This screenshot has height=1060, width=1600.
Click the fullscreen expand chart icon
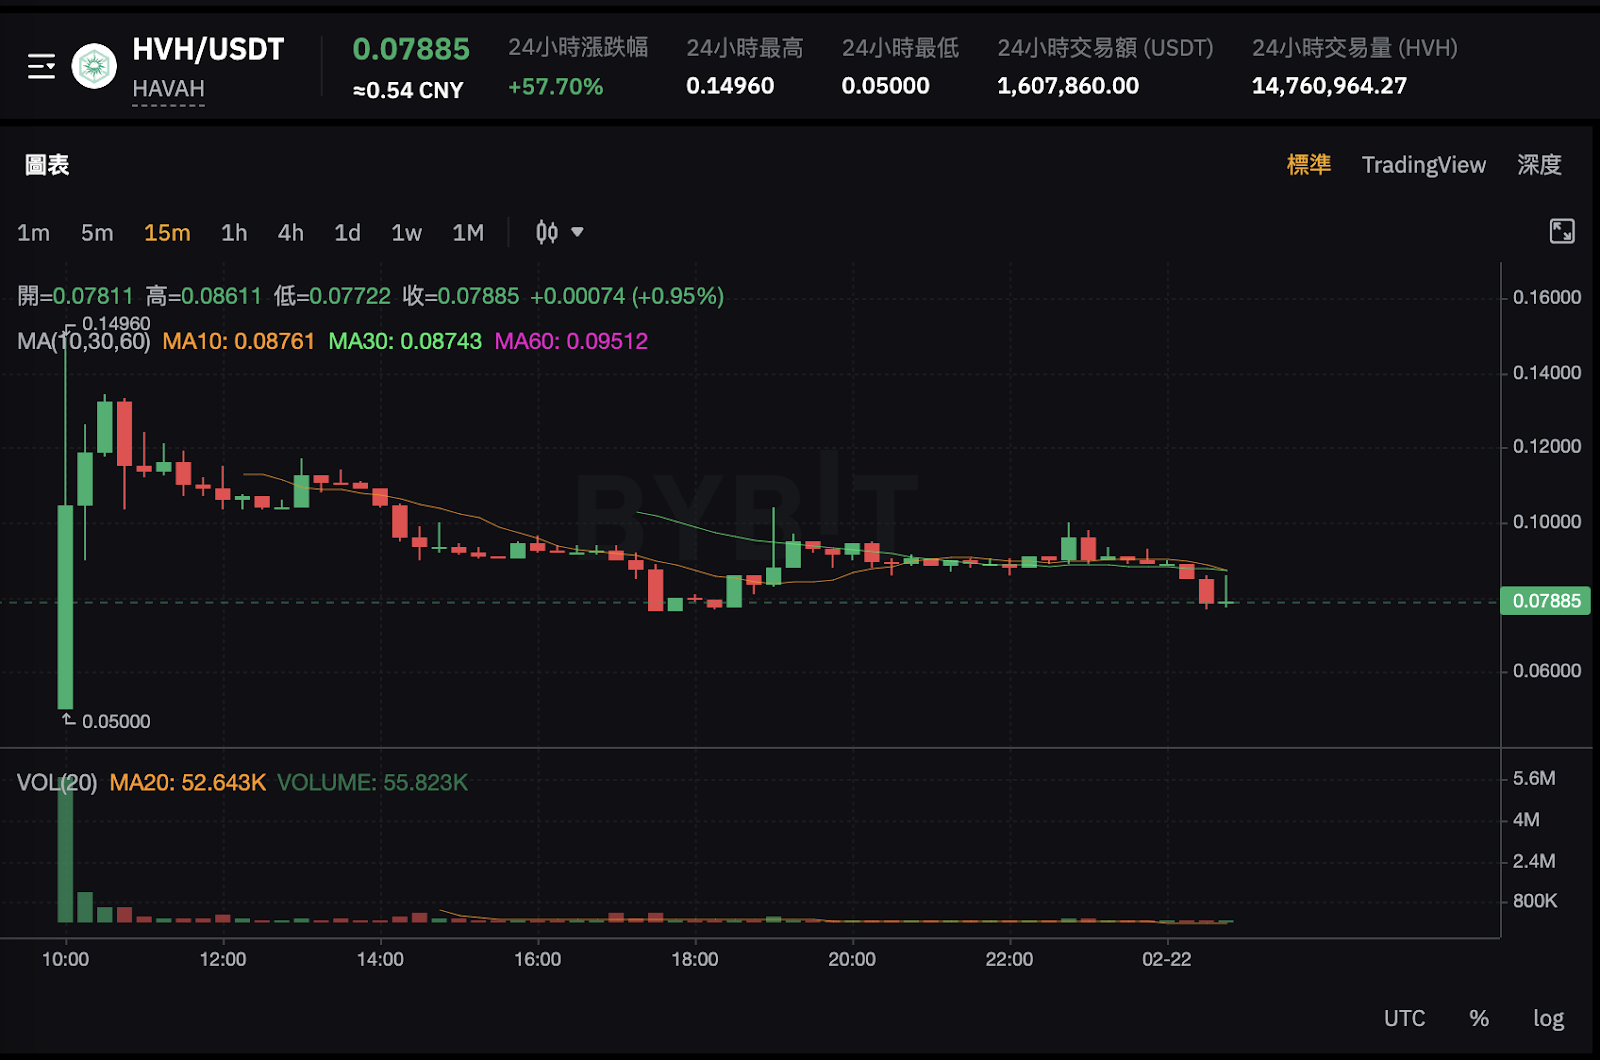1561,231
